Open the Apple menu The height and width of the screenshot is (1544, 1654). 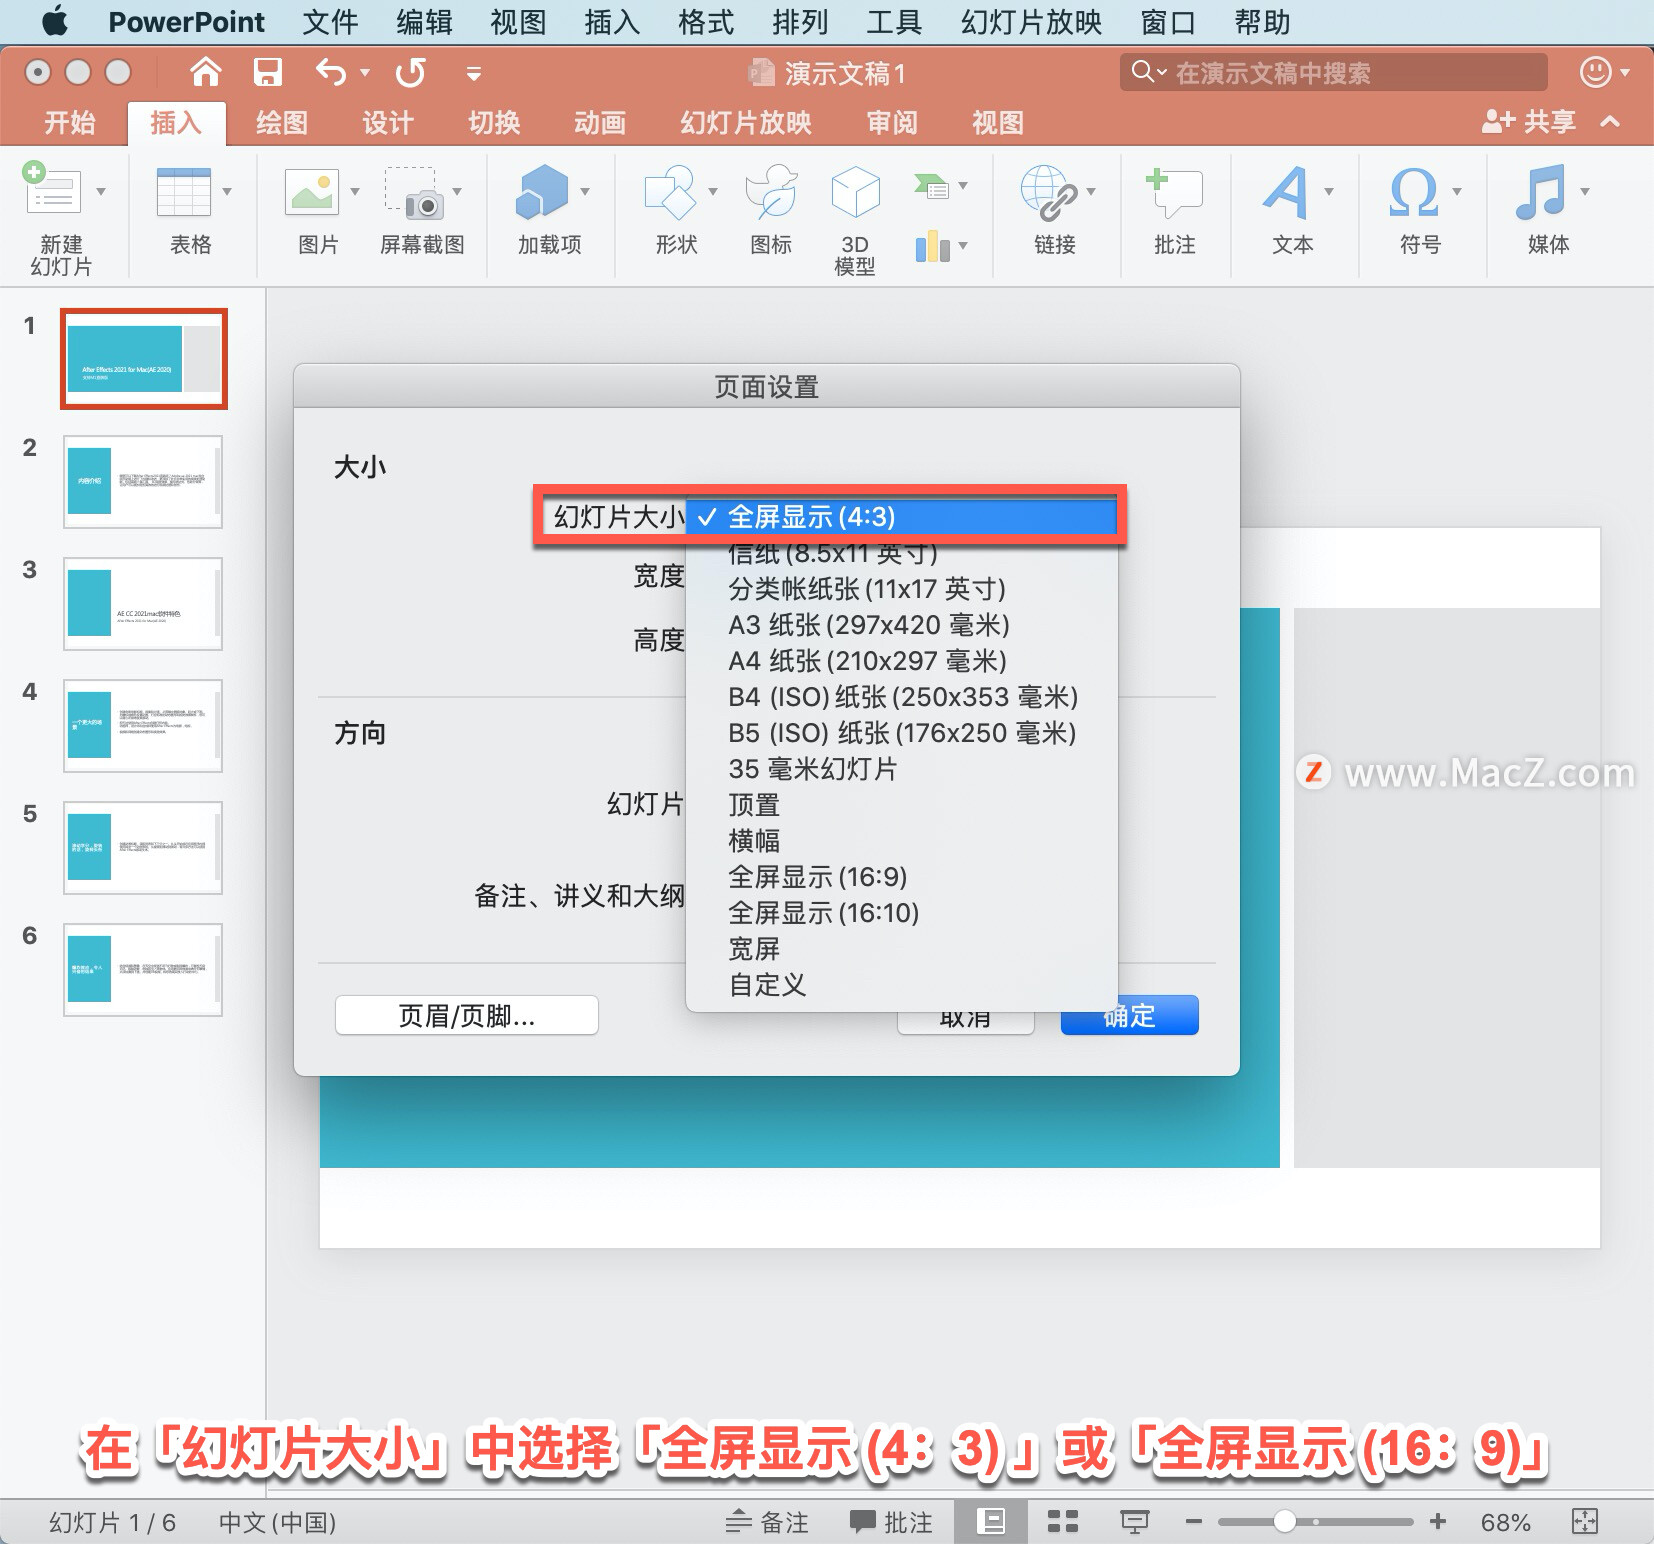(x=55, y=21)
